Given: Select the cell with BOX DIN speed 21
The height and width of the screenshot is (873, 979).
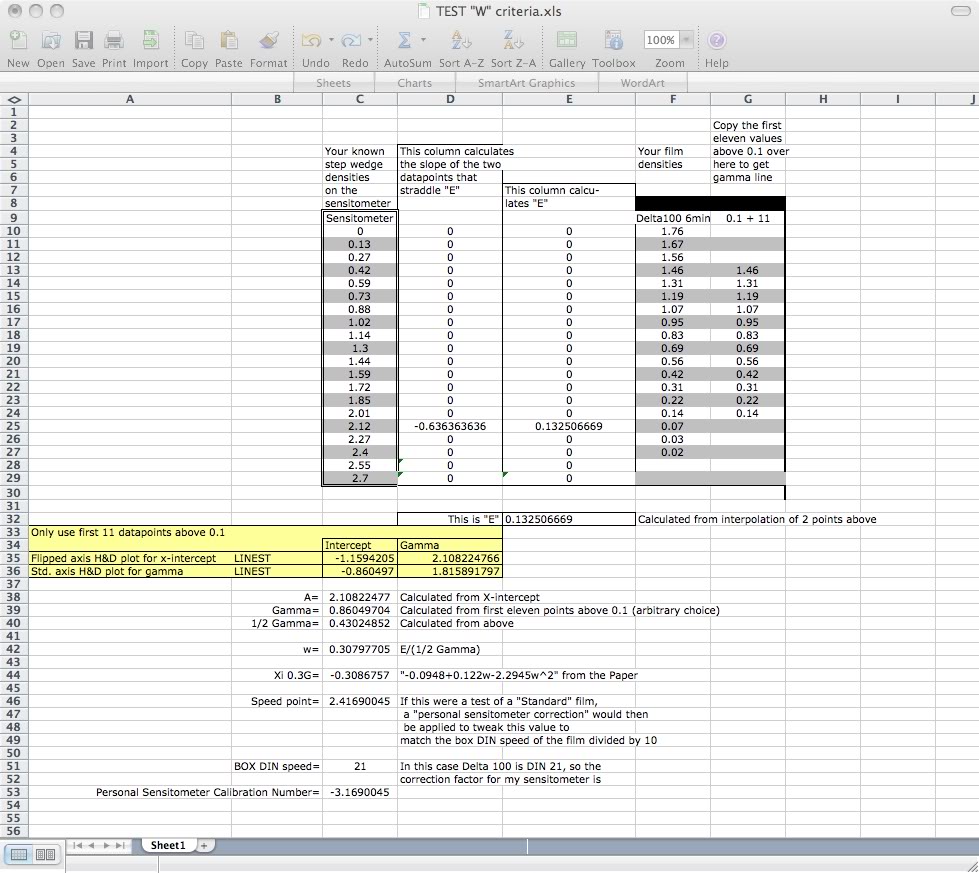Looking at the screenshot, I should 360,766.
